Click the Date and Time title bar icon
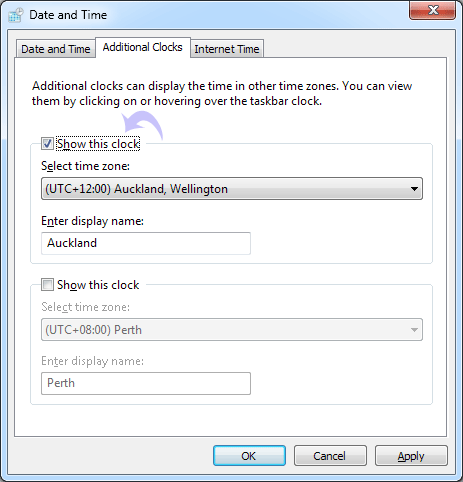The image size is (463, 482). click(x=15, y=15)
